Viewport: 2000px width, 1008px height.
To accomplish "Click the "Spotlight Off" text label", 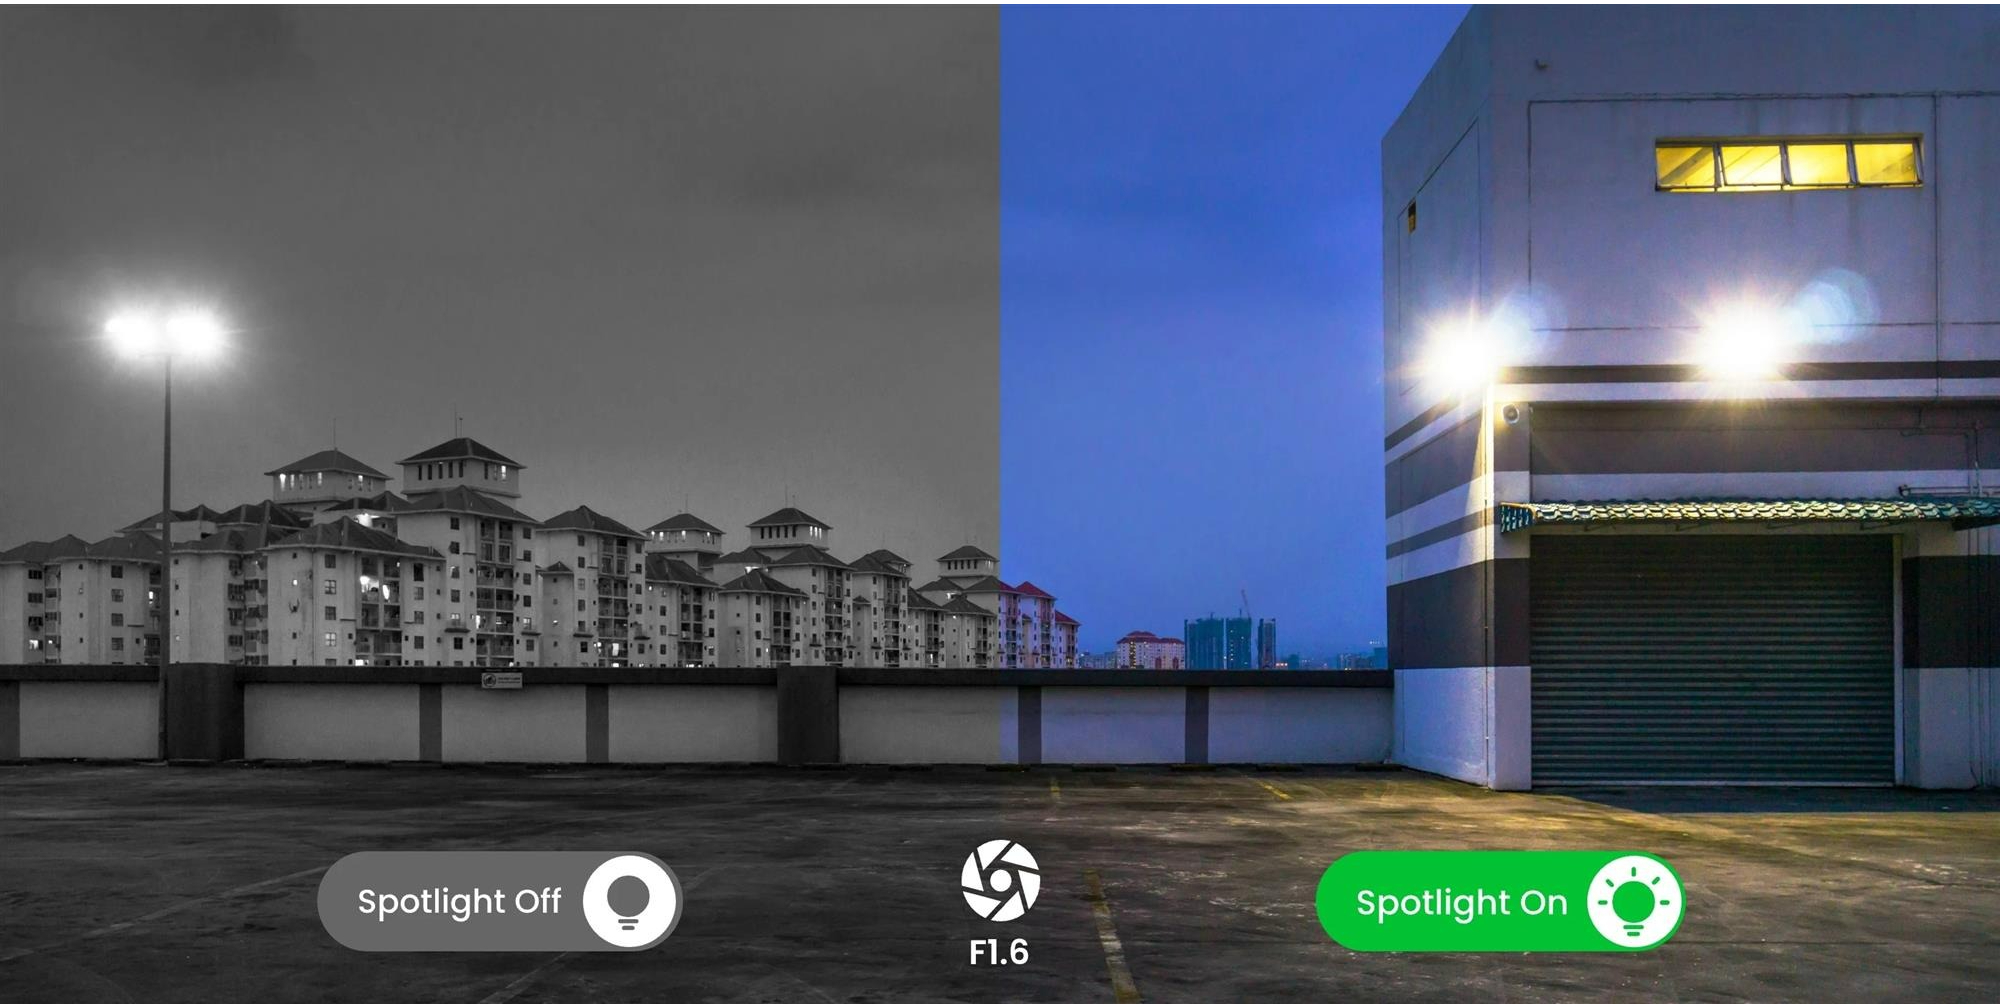I will pyautogui.click(x=459, y=901).
